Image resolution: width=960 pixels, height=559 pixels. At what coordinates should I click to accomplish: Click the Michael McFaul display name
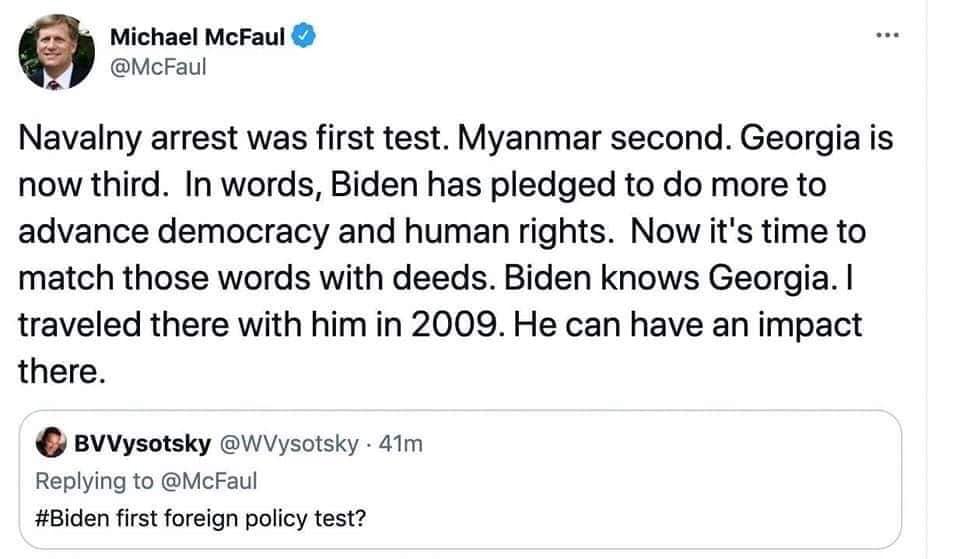click(197, 38)
